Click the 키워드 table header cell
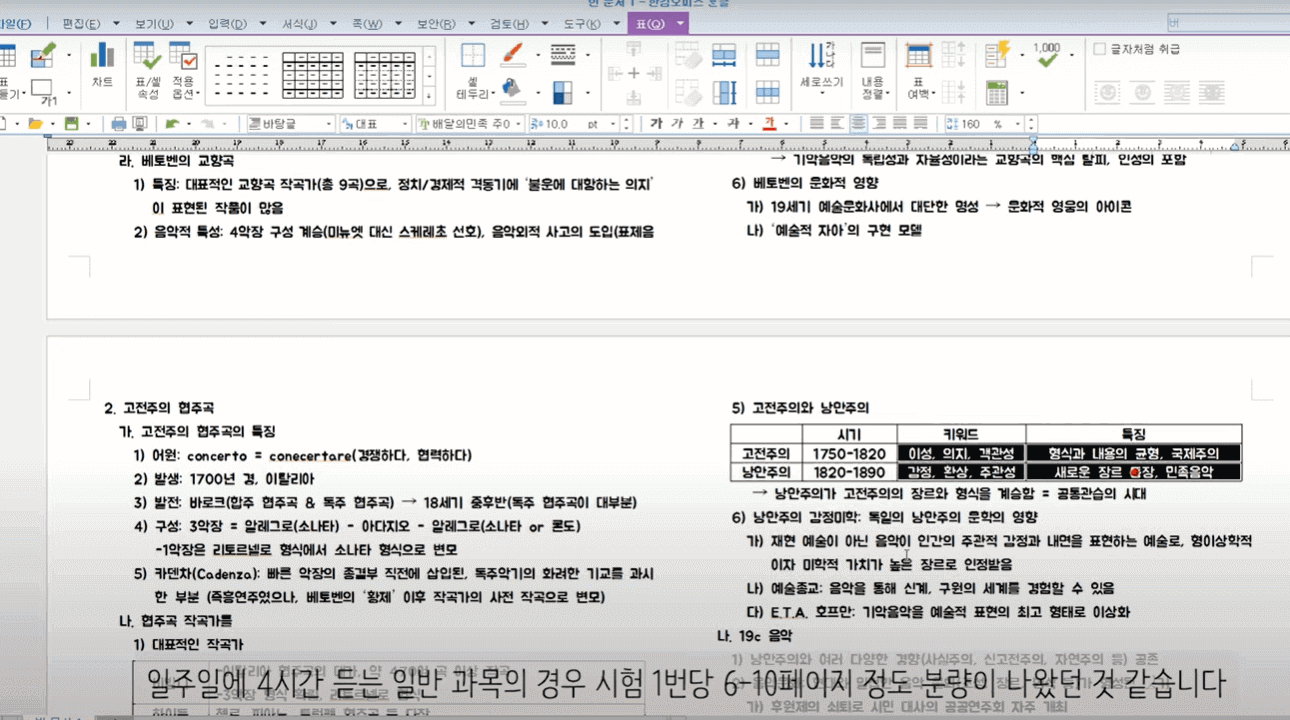Image resolution: width=1290 pixels, height=720 pixels. click(x=961, y=434)
